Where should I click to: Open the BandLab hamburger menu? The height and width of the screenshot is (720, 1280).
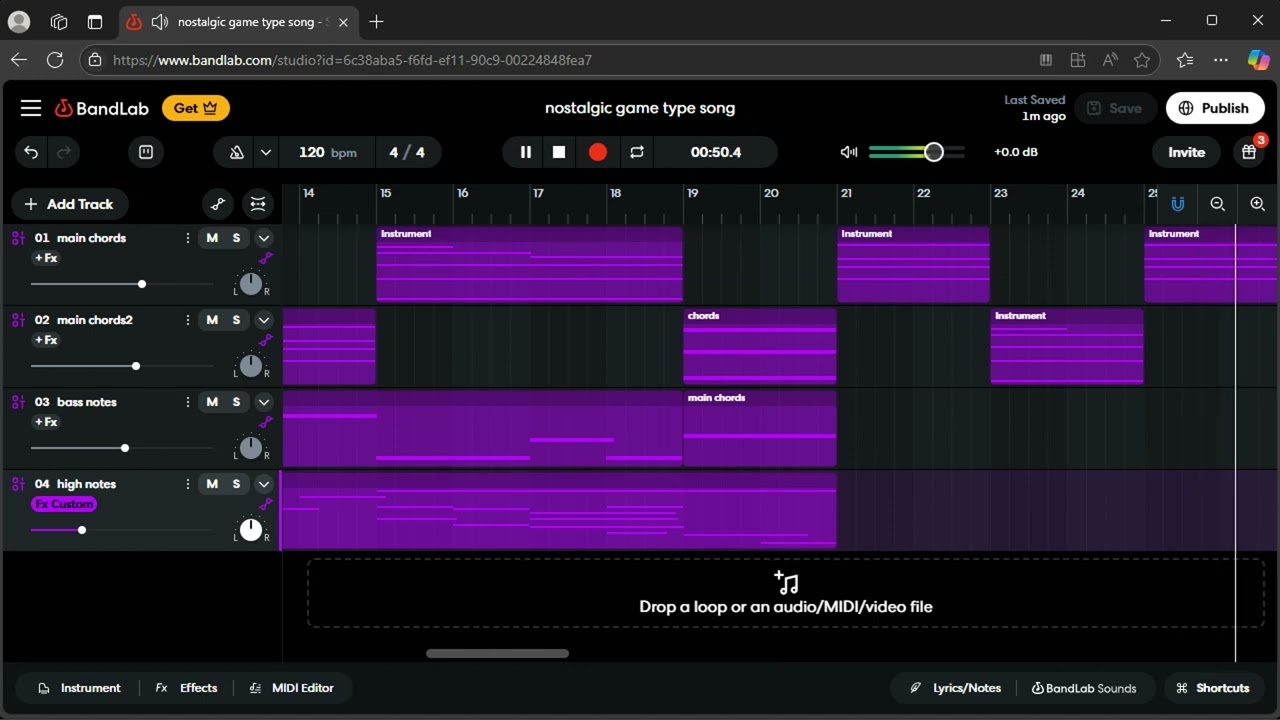click(x=31, y=108)
